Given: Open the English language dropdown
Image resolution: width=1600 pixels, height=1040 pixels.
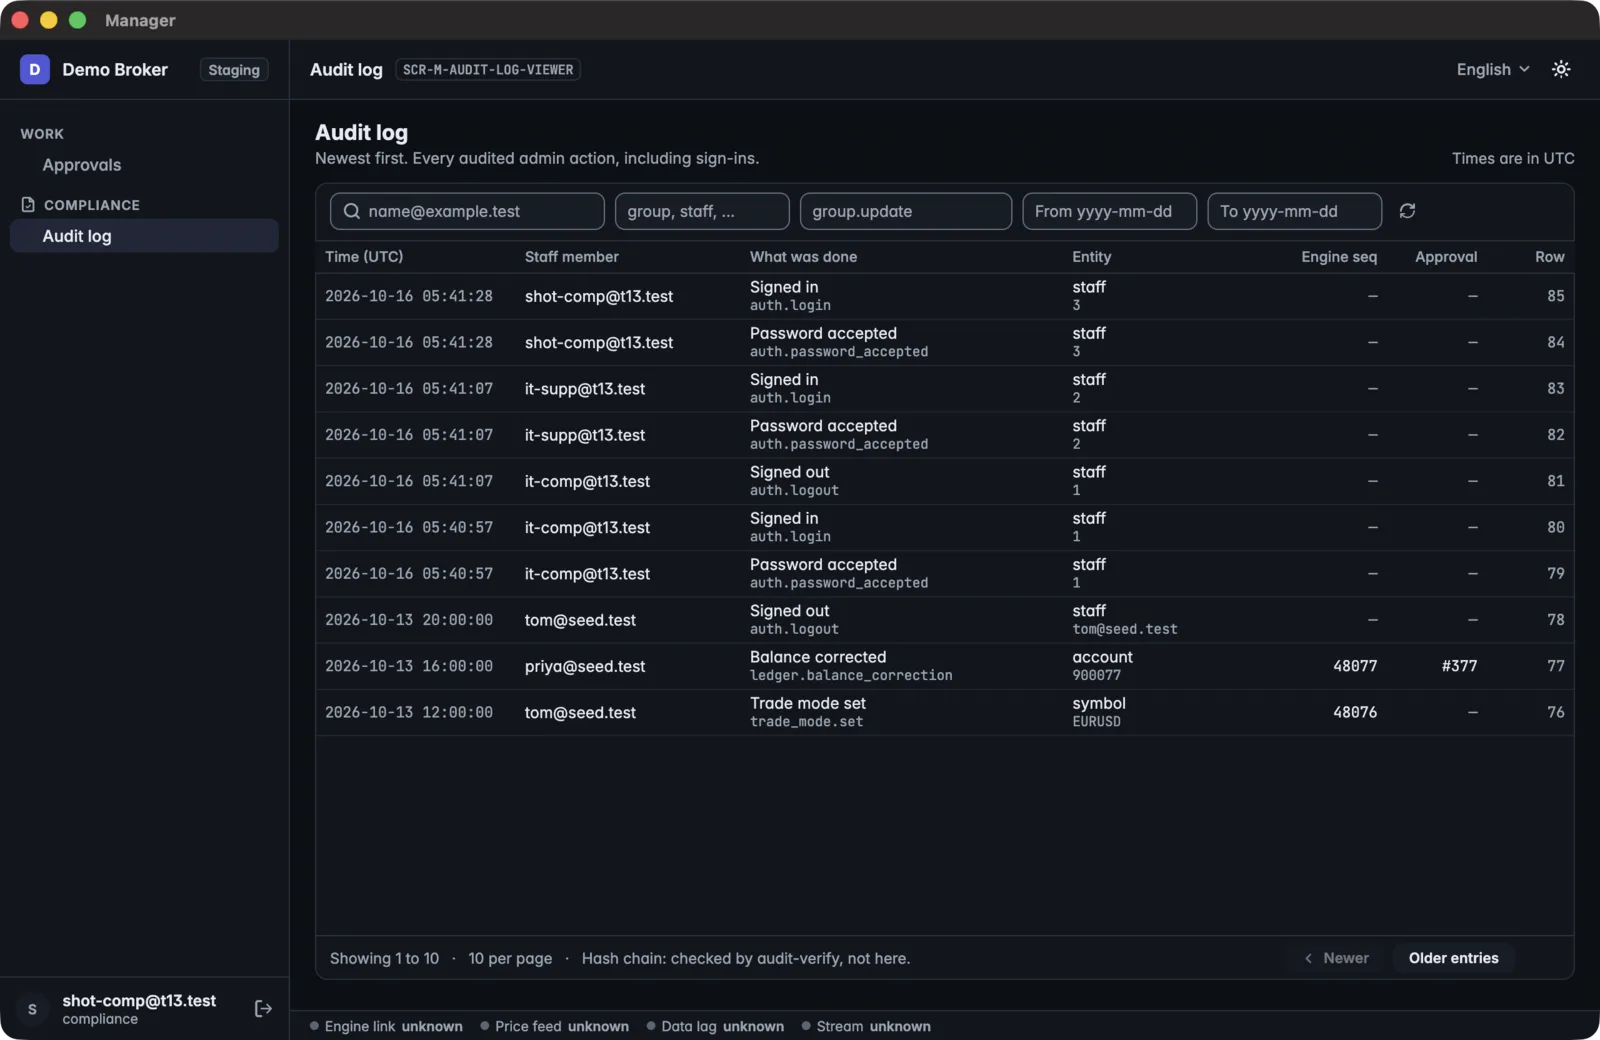Looking at the screenshot, I should [1493, 69].
